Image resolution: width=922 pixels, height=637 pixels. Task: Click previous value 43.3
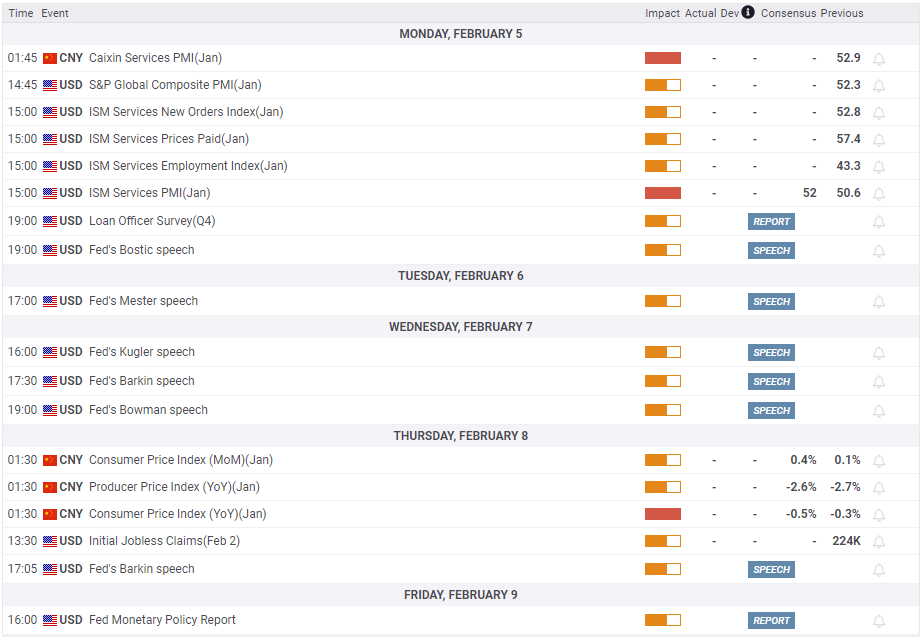[x=848, y=166]
